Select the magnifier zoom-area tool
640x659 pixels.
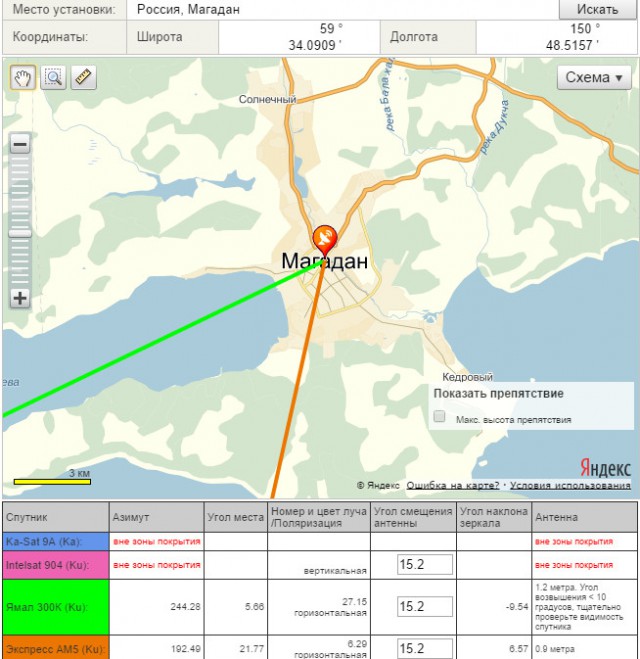click(x=53, y=77)
